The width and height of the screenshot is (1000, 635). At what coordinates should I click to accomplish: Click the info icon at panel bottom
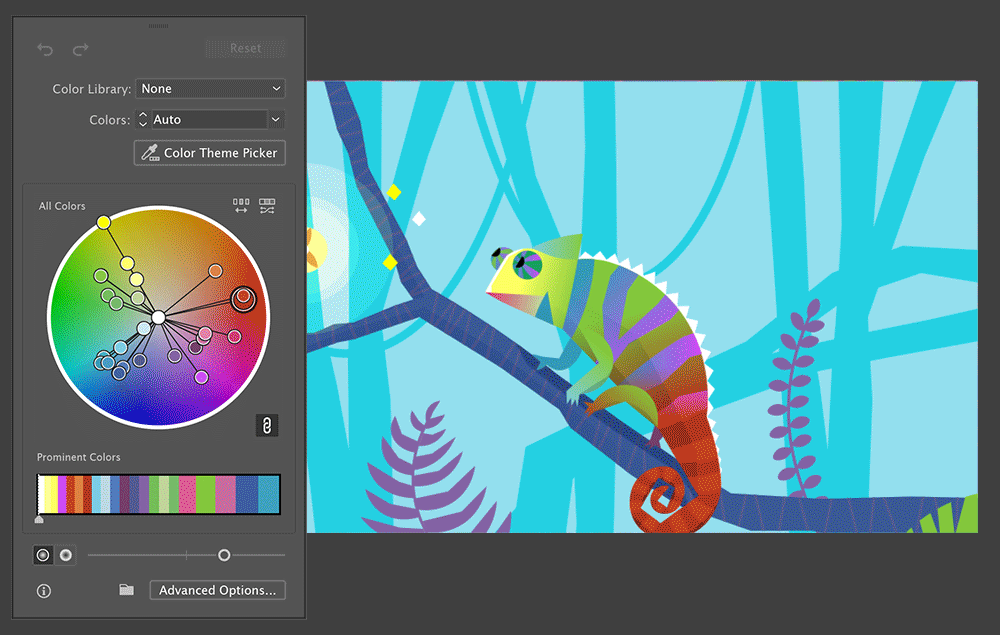(x=43, y=591)
